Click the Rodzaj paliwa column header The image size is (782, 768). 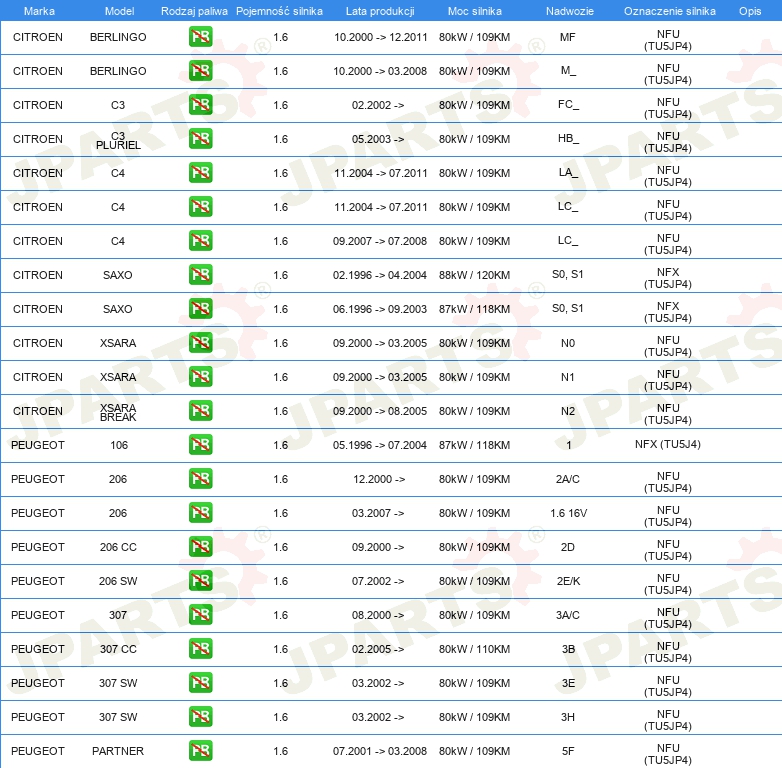click(x=194, y=11)
